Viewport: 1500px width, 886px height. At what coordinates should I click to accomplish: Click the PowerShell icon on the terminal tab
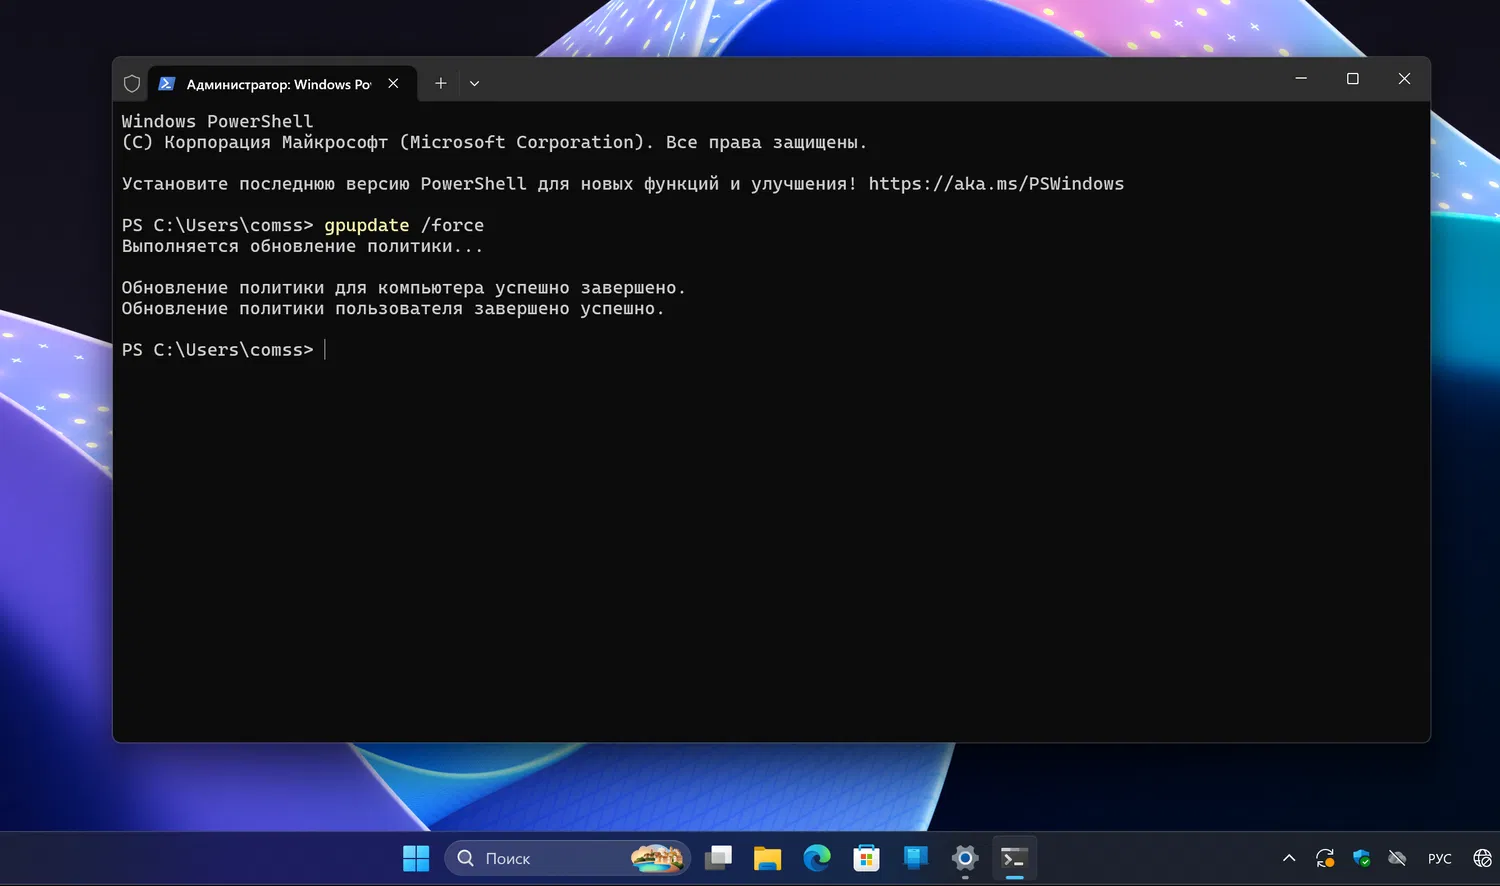coord(167,84)
